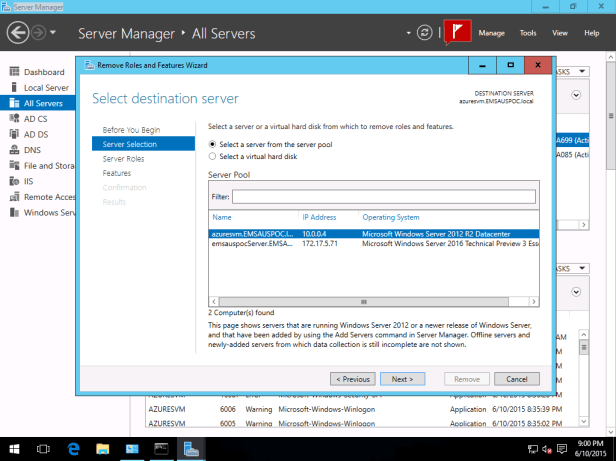Choose 'Select a virtual hard disk' option
The height and width of the screenshot is (461, 616).
click(x=213, y=156)
